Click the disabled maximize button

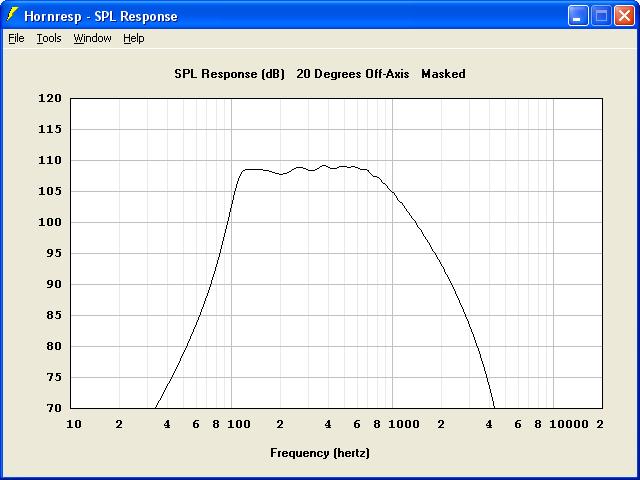601,16
